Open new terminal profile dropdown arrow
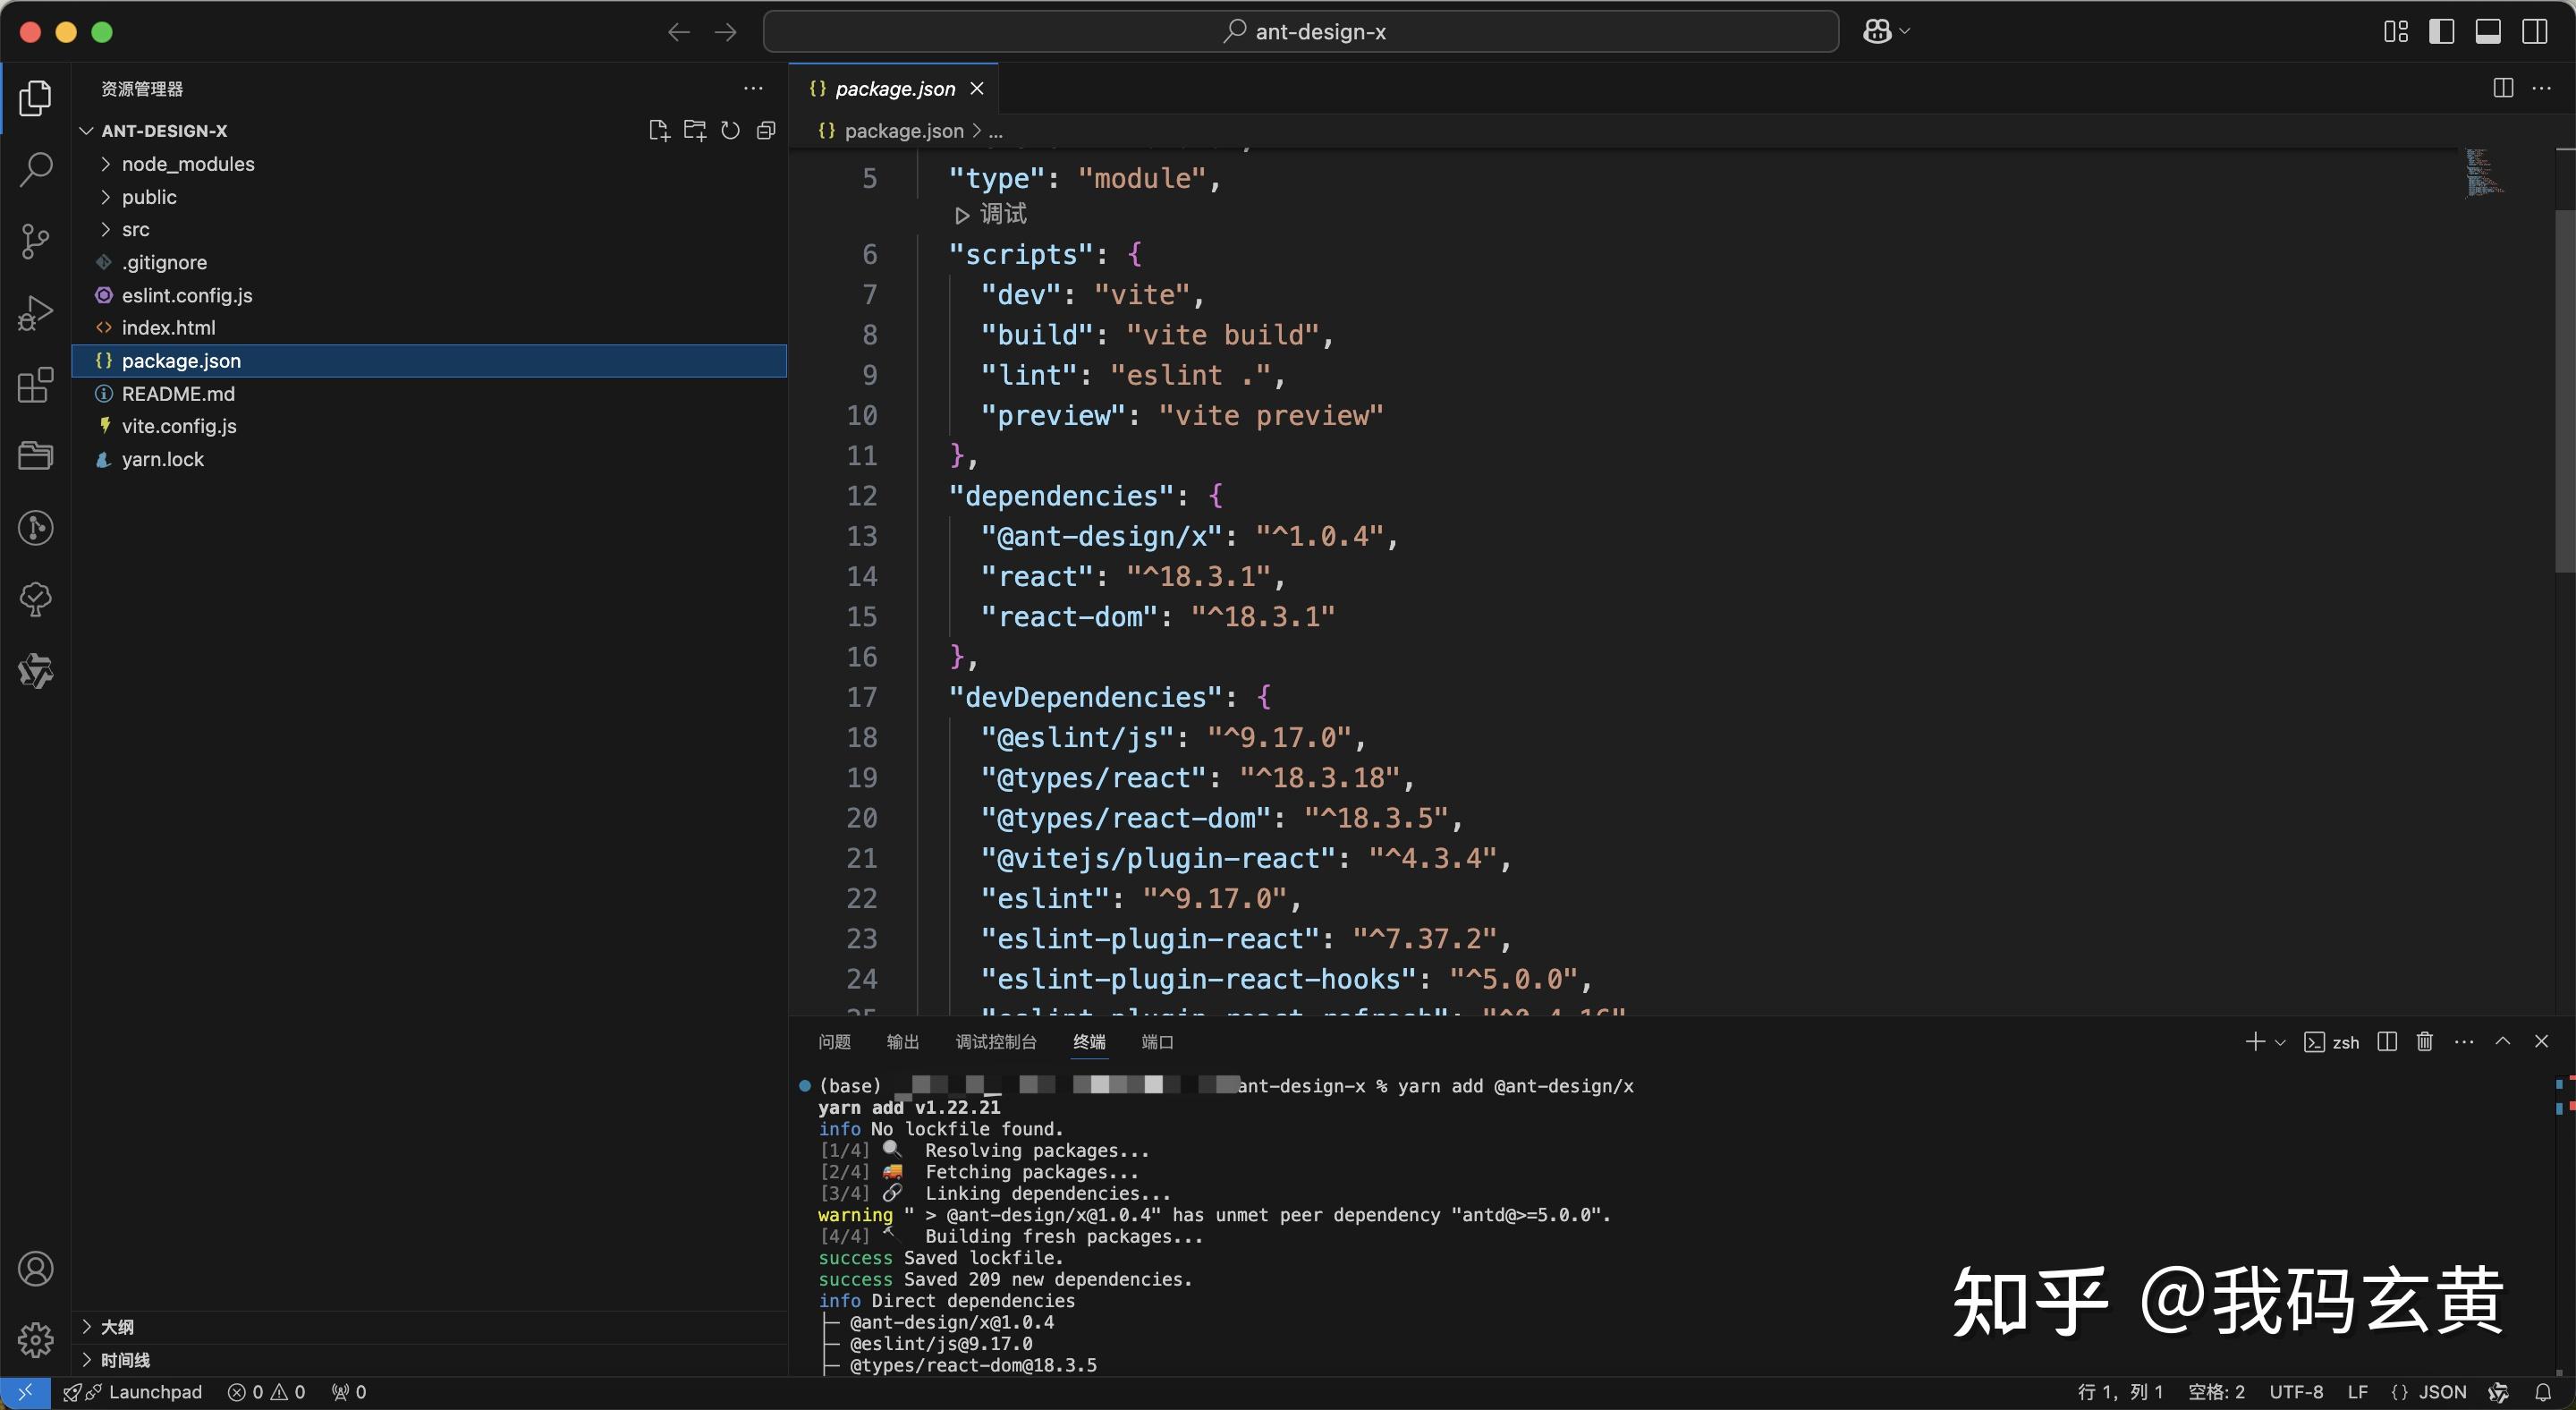 (x=2280, y=1043)
